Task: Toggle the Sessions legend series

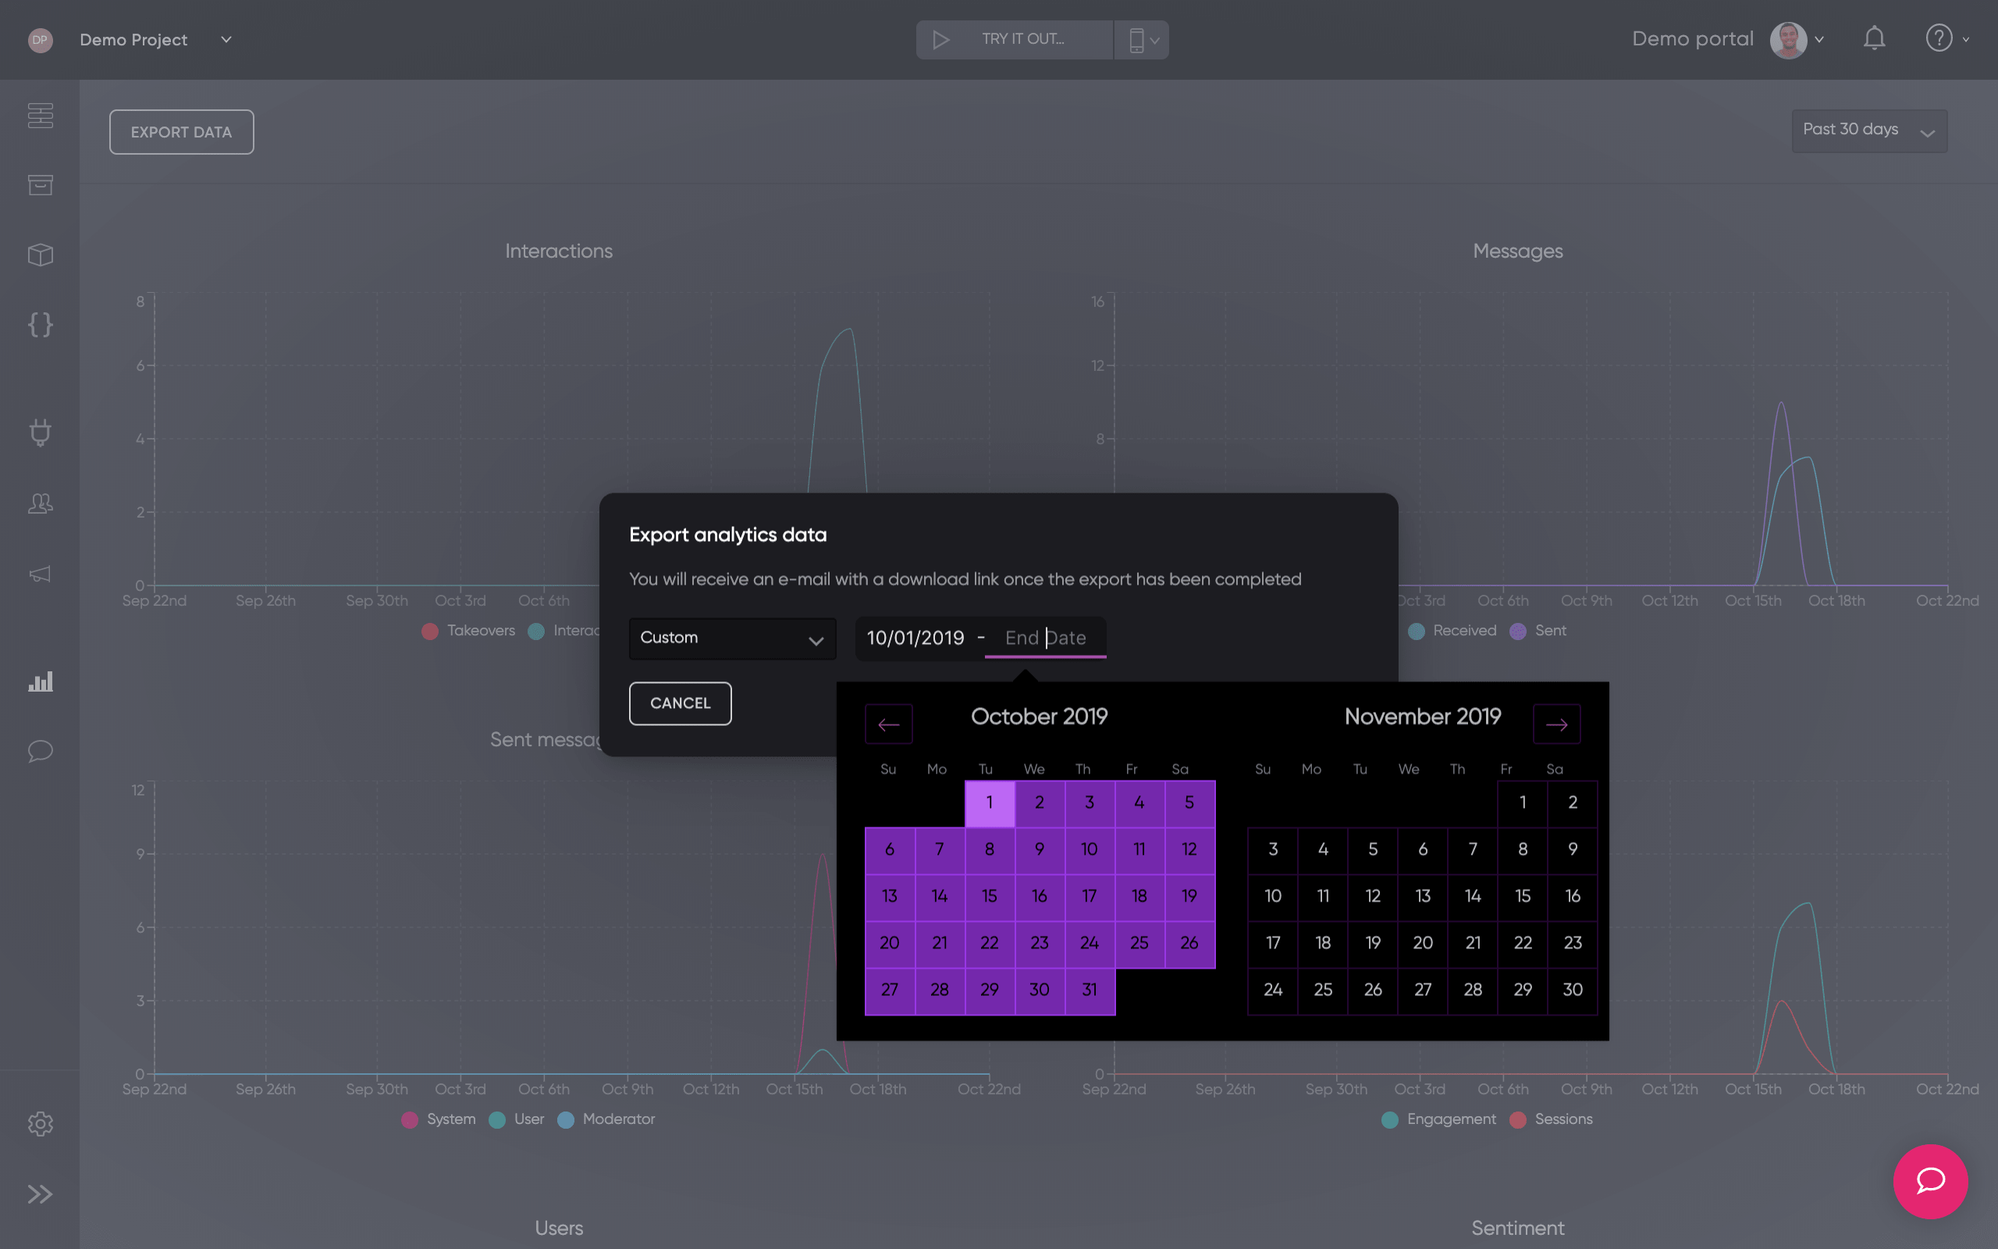Action: coord(1551,1119)
